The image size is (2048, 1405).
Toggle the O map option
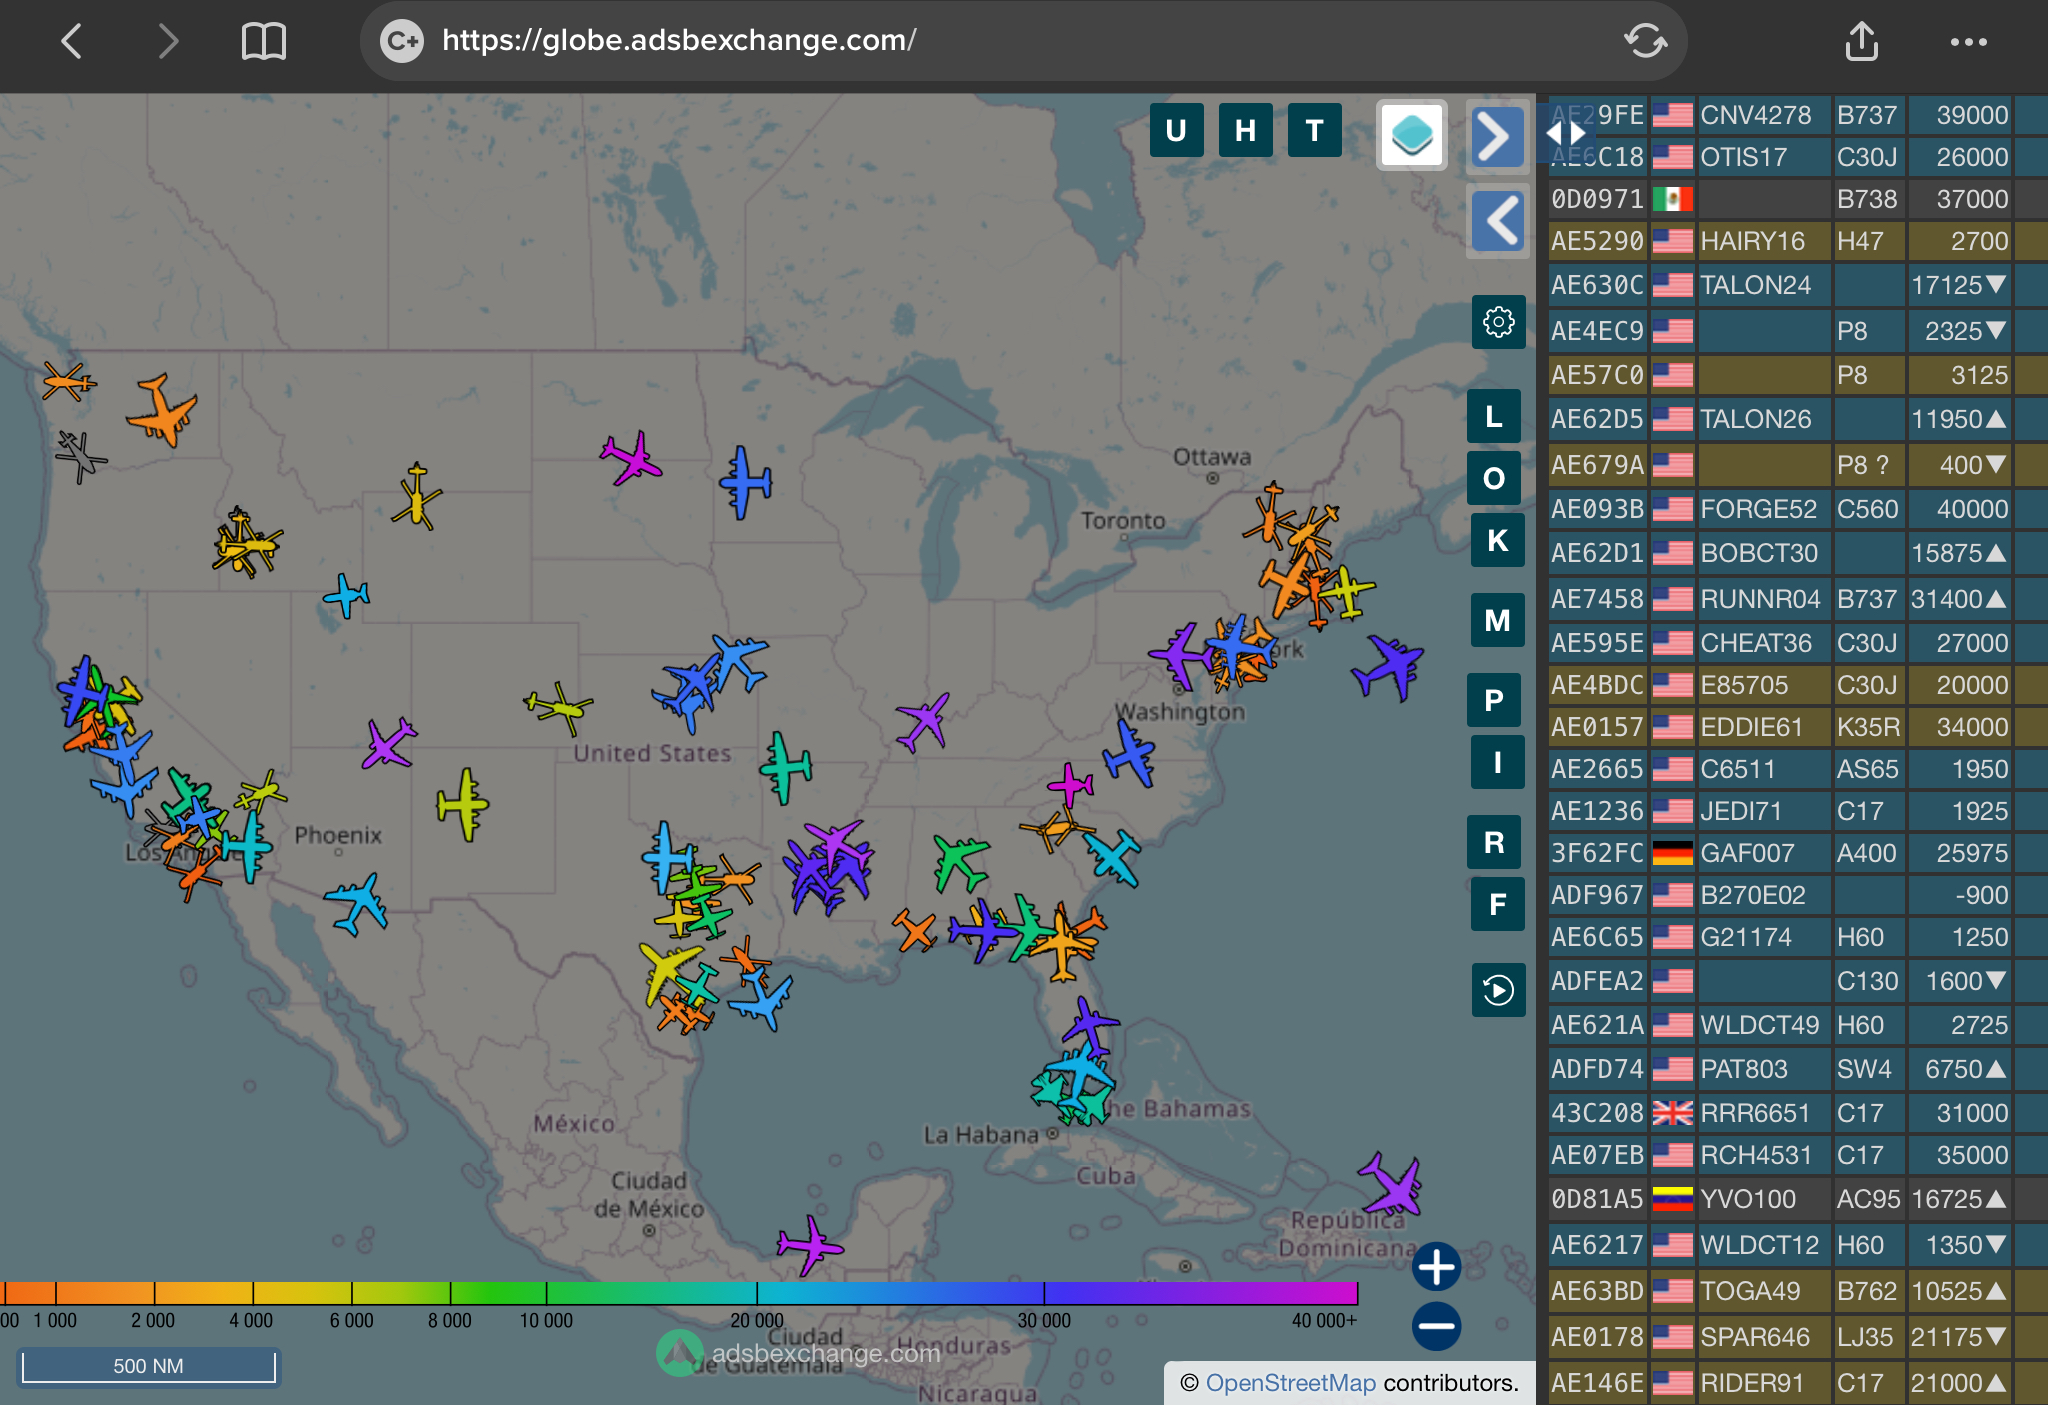click(1494, 478)
